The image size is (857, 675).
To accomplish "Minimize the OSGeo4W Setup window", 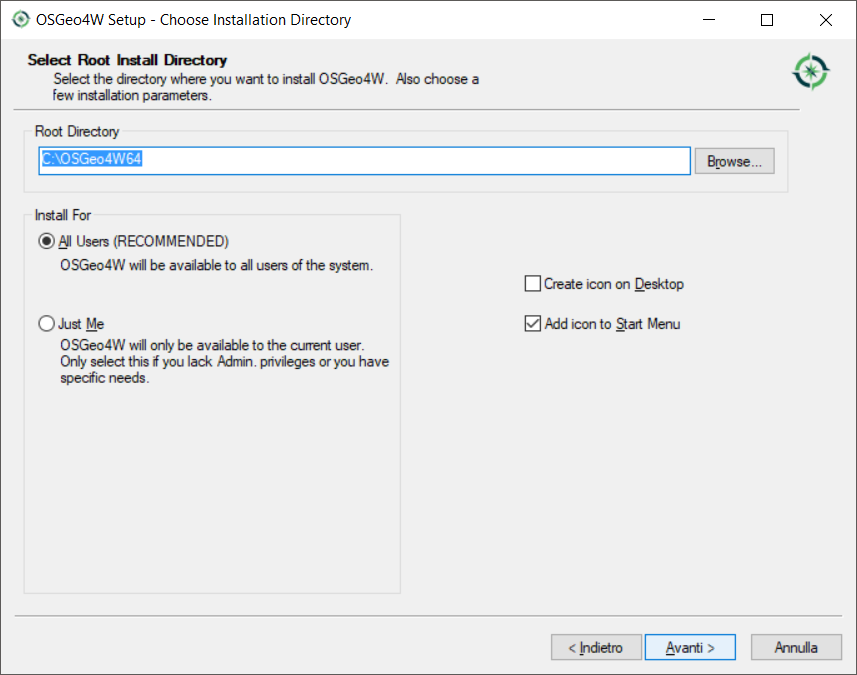I will pos(708,20).
